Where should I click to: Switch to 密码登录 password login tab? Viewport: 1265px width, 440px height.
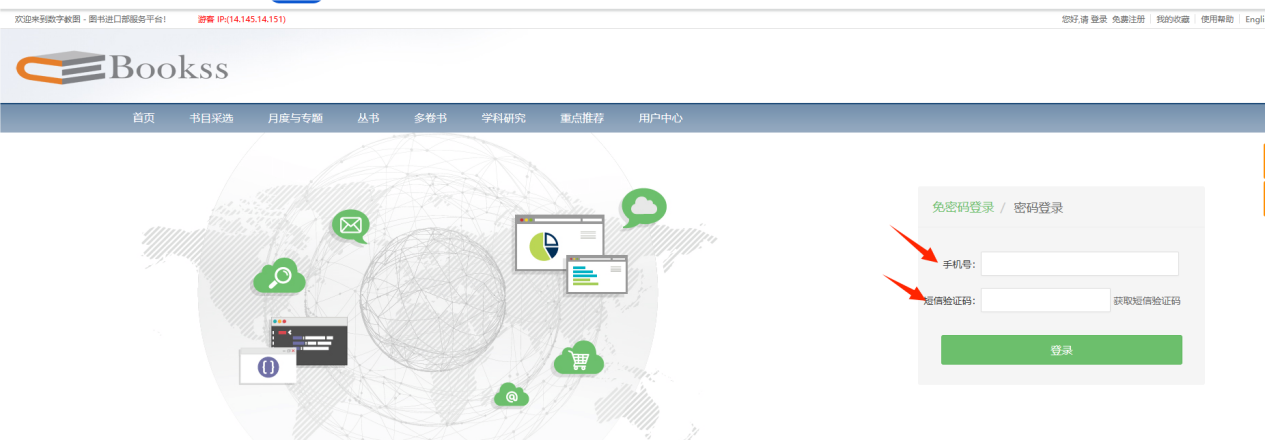tap(1038, 208)
